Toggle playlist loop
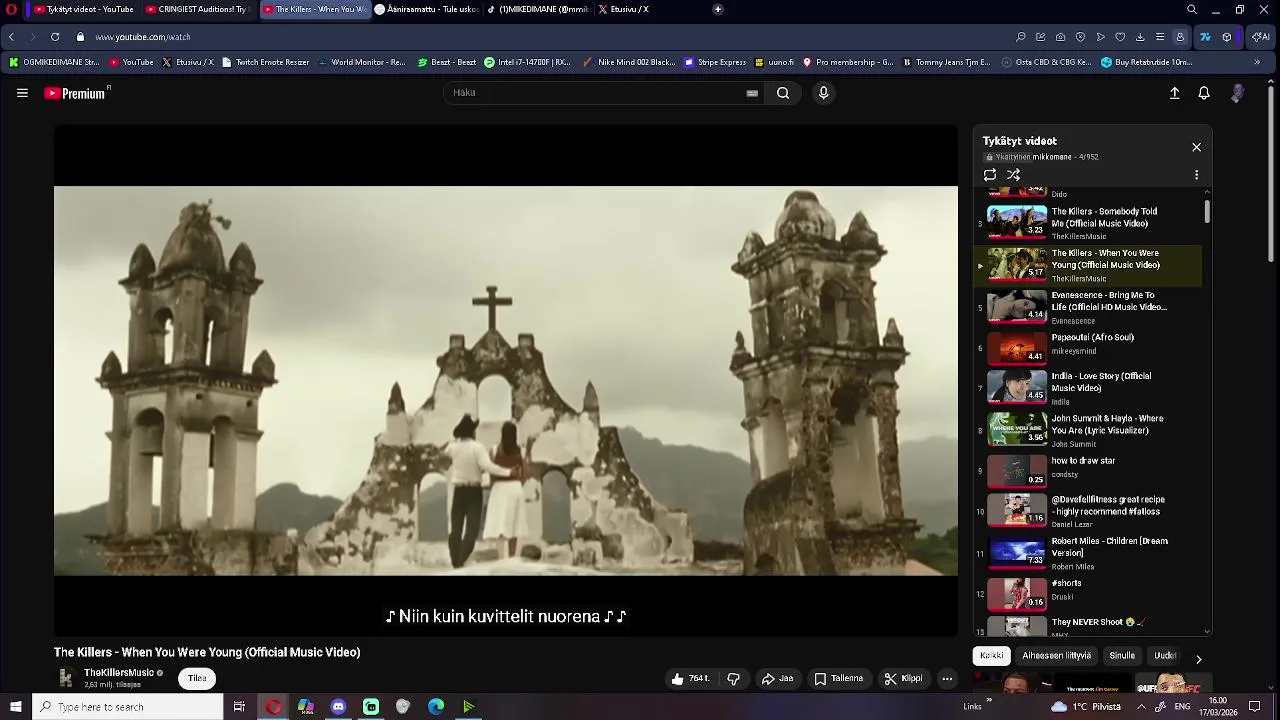 990,175
